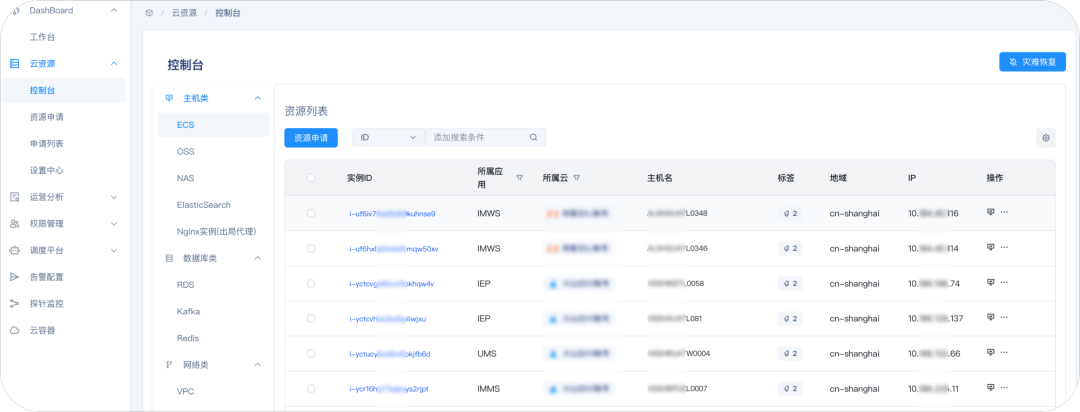
Task: Click the blue 资源申请 button
Action: [x=311, y=138]
